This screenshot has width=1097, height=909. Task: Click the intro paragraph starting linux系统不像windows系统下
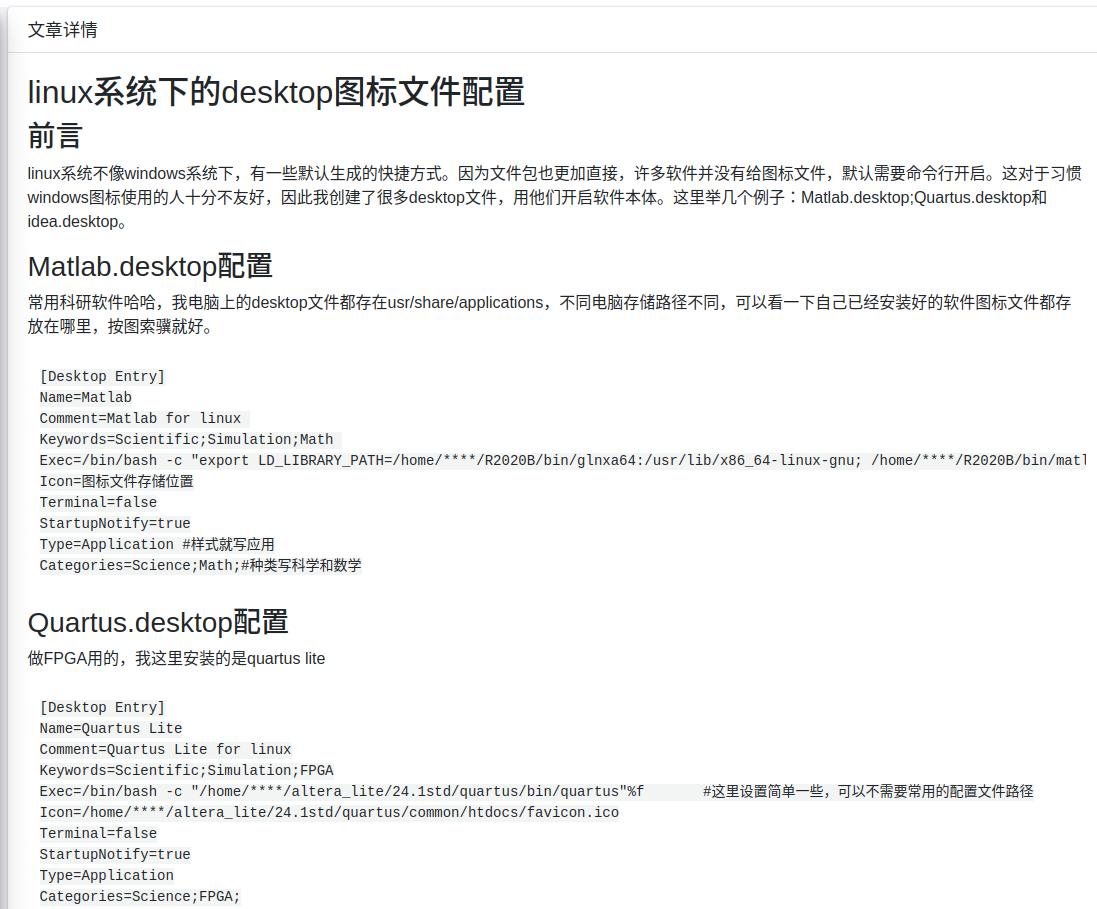tap(554, 197)
